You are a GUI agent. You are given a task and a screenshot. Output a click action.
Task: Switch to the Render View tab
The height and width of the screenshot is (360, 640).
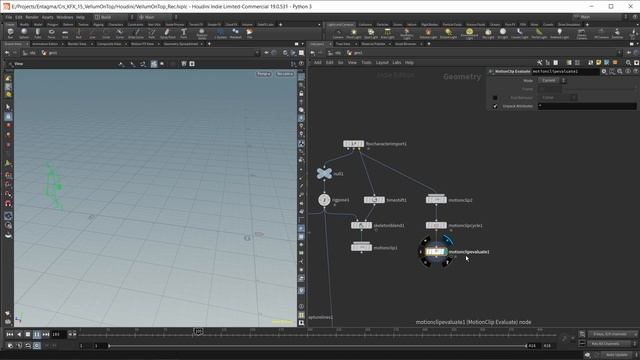coord(77,44)
